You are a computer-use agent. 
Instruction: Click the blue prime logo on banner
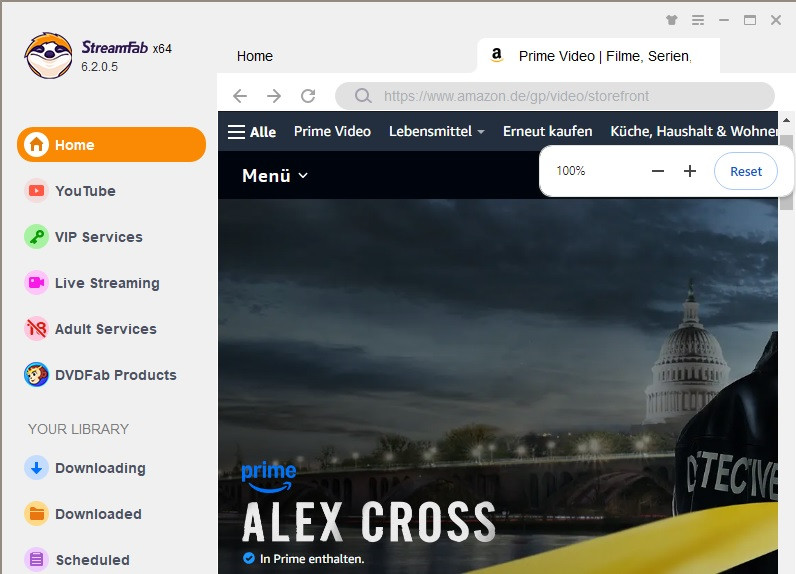[269, 477]
